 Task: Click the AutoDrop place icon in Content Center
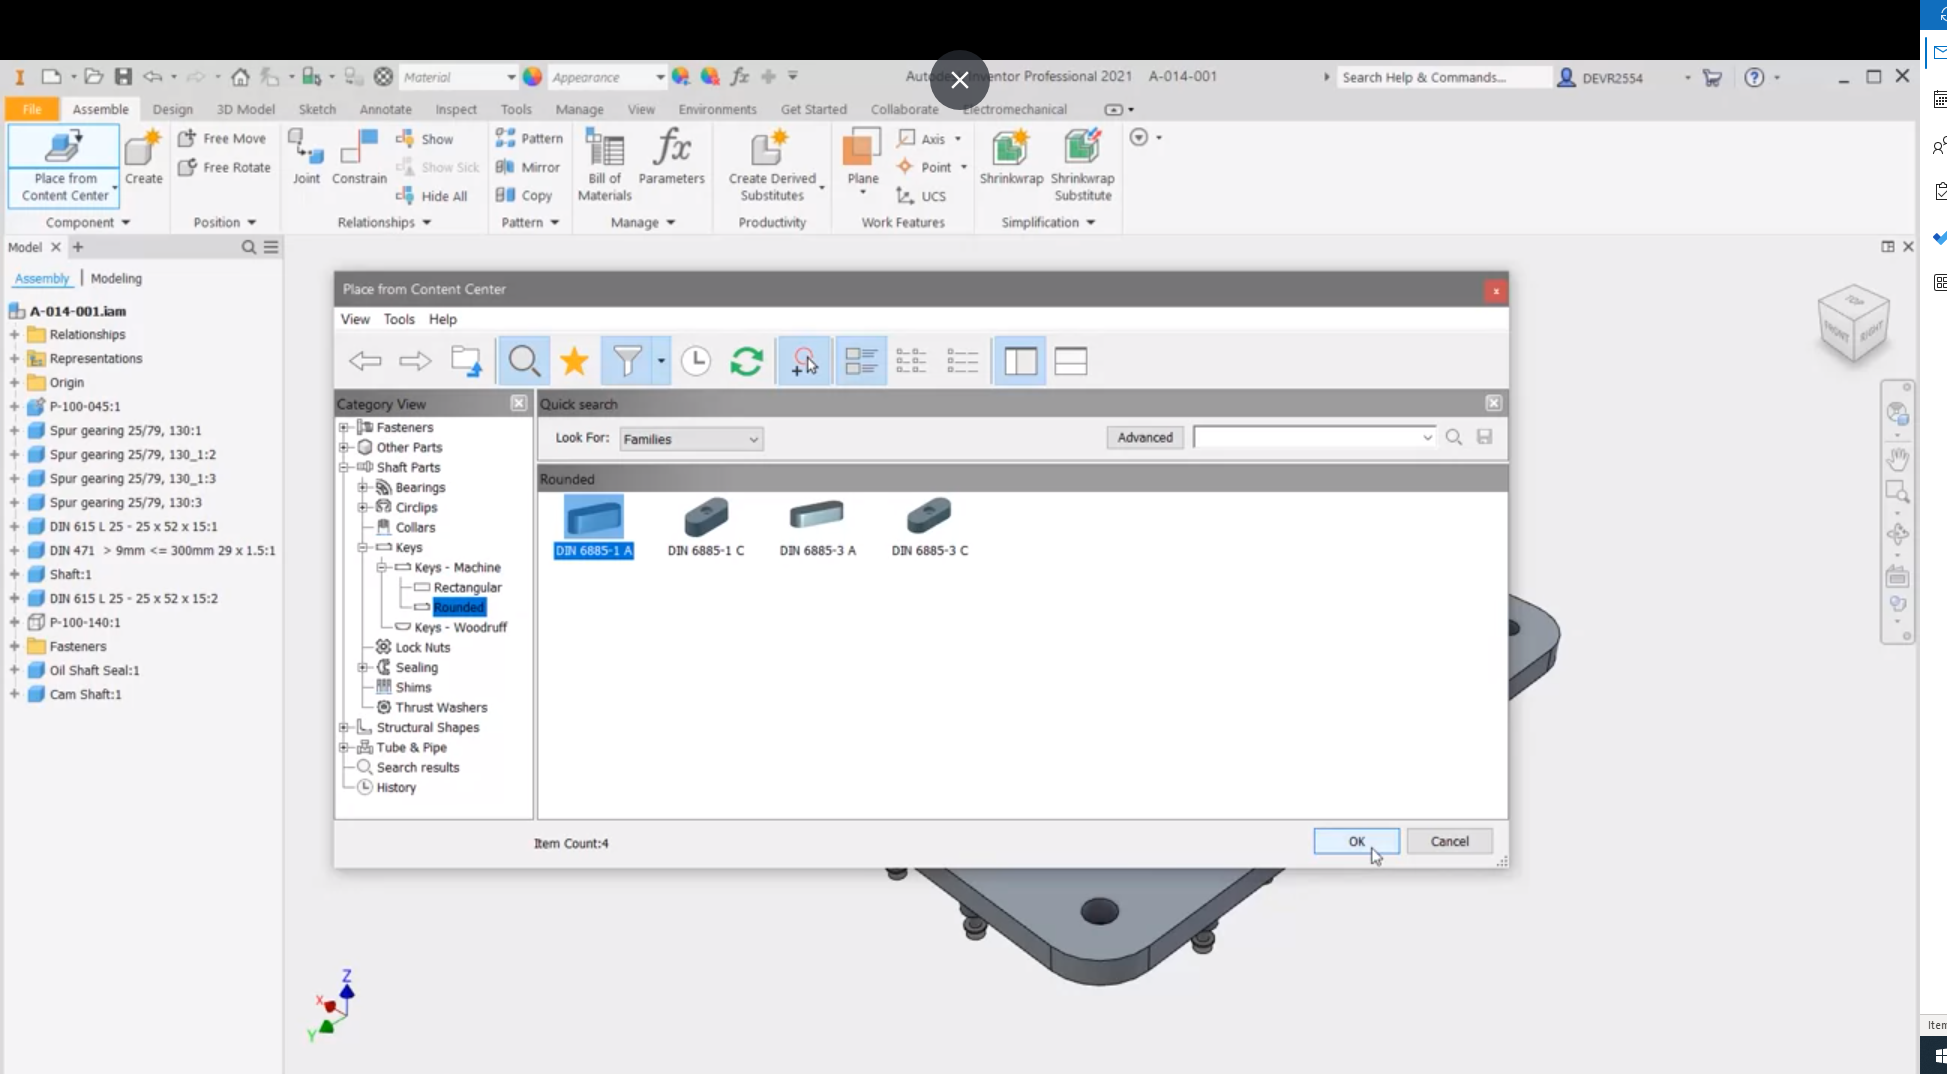804,361
